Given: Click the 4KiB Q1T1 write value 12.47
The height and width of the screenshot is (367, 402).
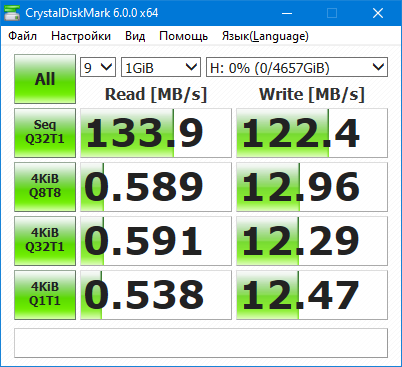Looking at the screenshot, I should [312, 295].
